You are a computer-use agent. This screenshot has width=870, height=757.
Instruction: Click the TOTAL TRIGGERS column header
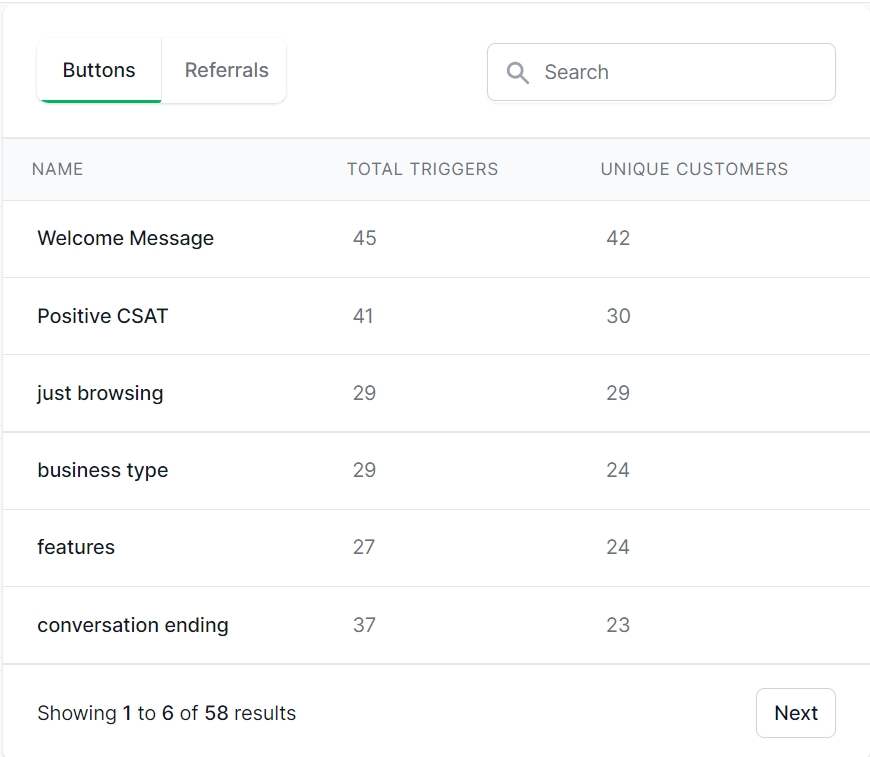pyautogui.click(x=422, y=169)
